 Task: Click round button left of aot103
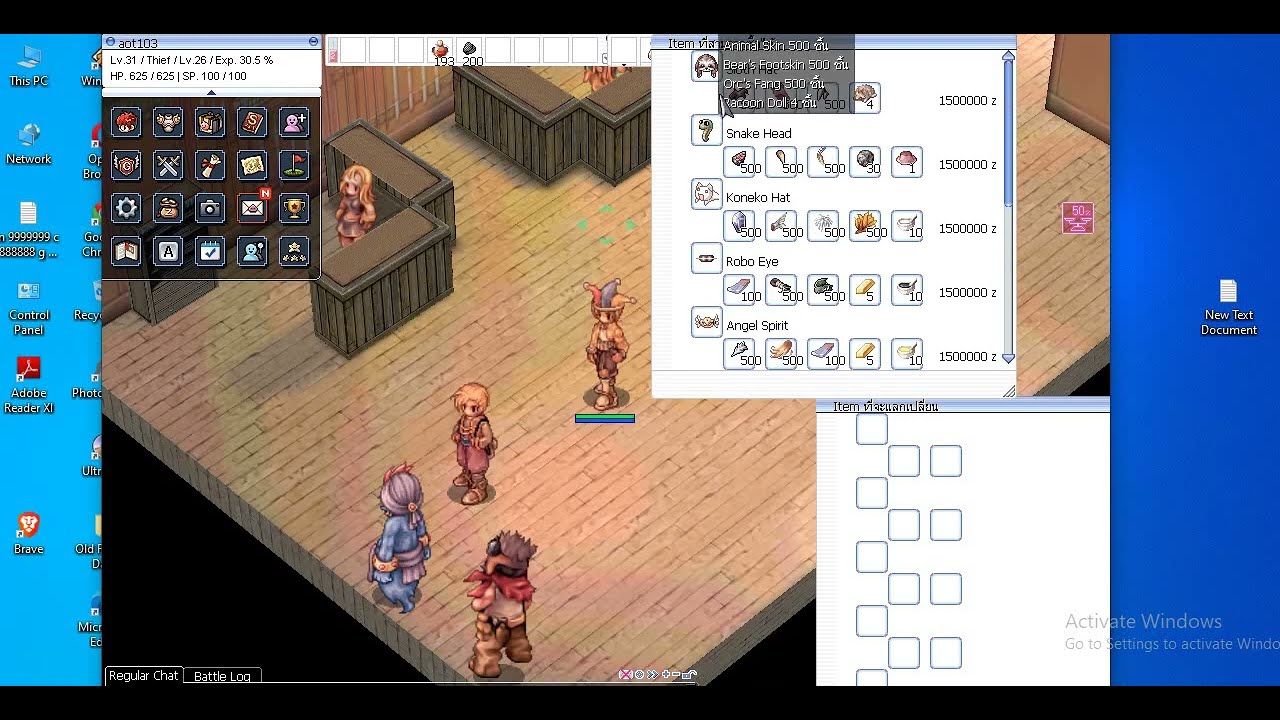[110, 42]
